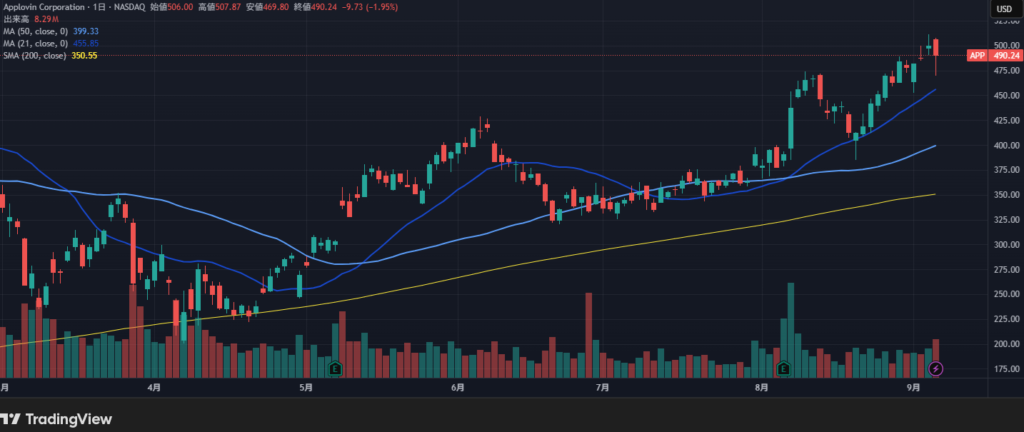Viewport: 1024px width, 432px height.
Task: Open the purple lightning news marker
Action: [936, 369]
